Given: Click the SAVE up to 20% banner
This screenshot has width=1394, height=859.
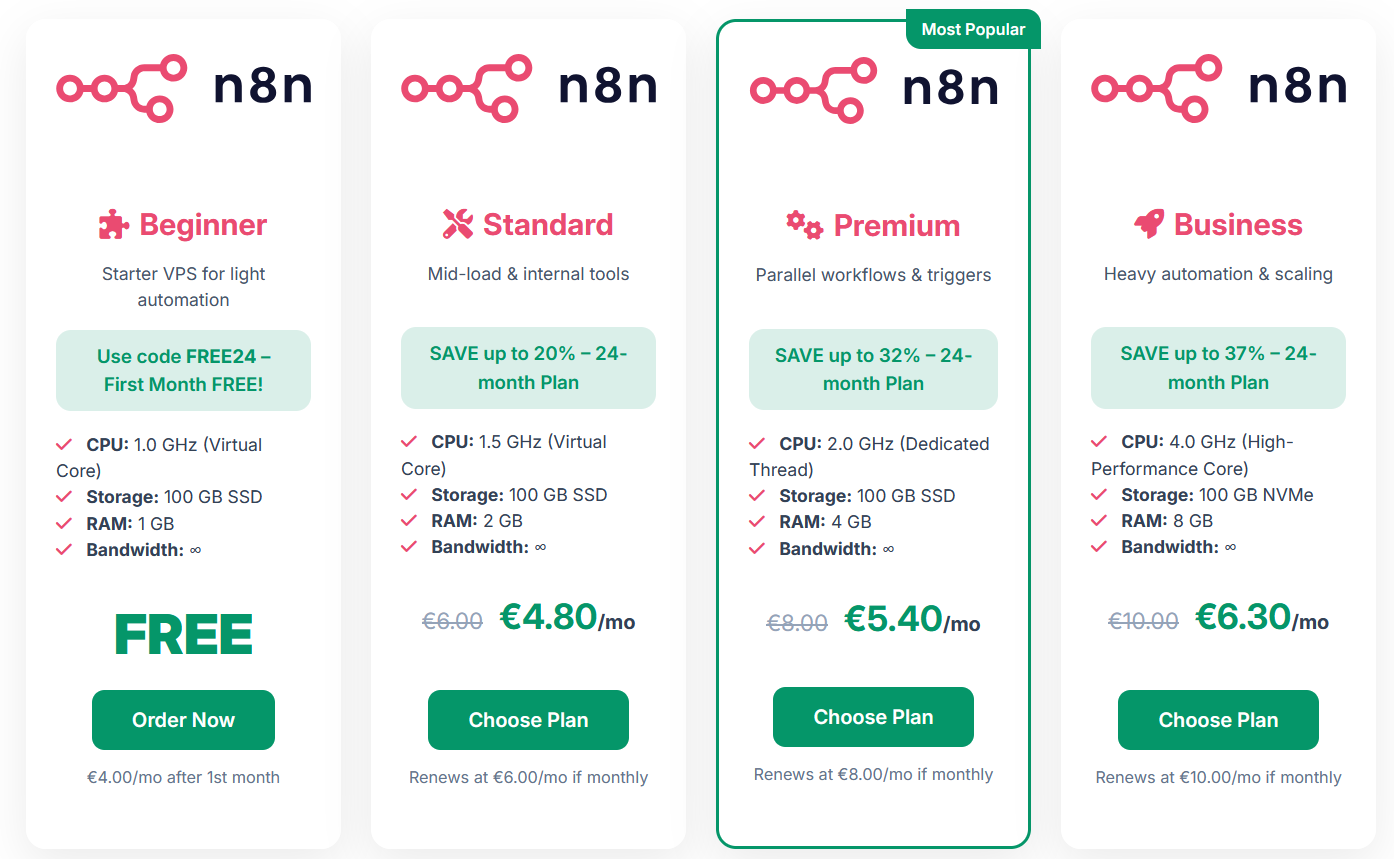Looking at the screenshot, I should [528, 368].
